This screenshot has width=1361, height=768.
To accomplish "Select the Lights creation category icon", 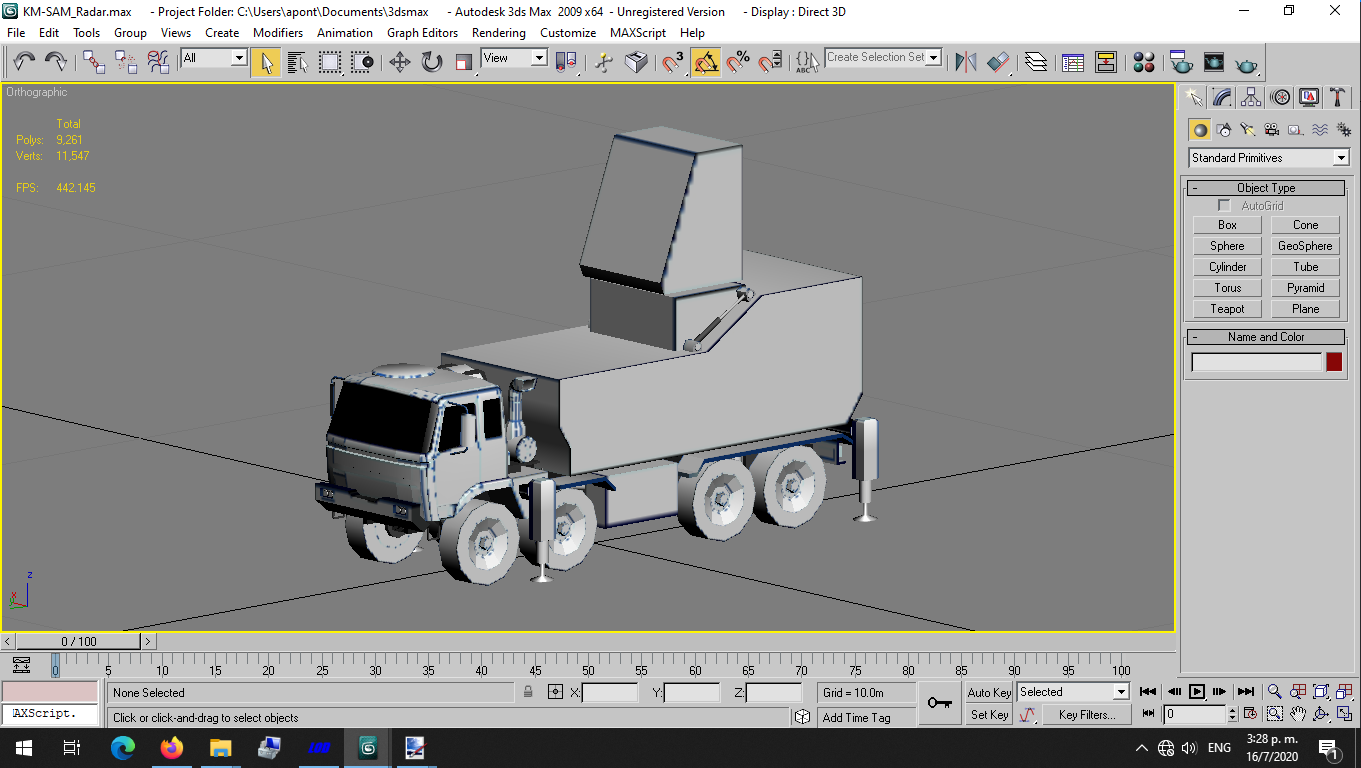I will 1247,130.
